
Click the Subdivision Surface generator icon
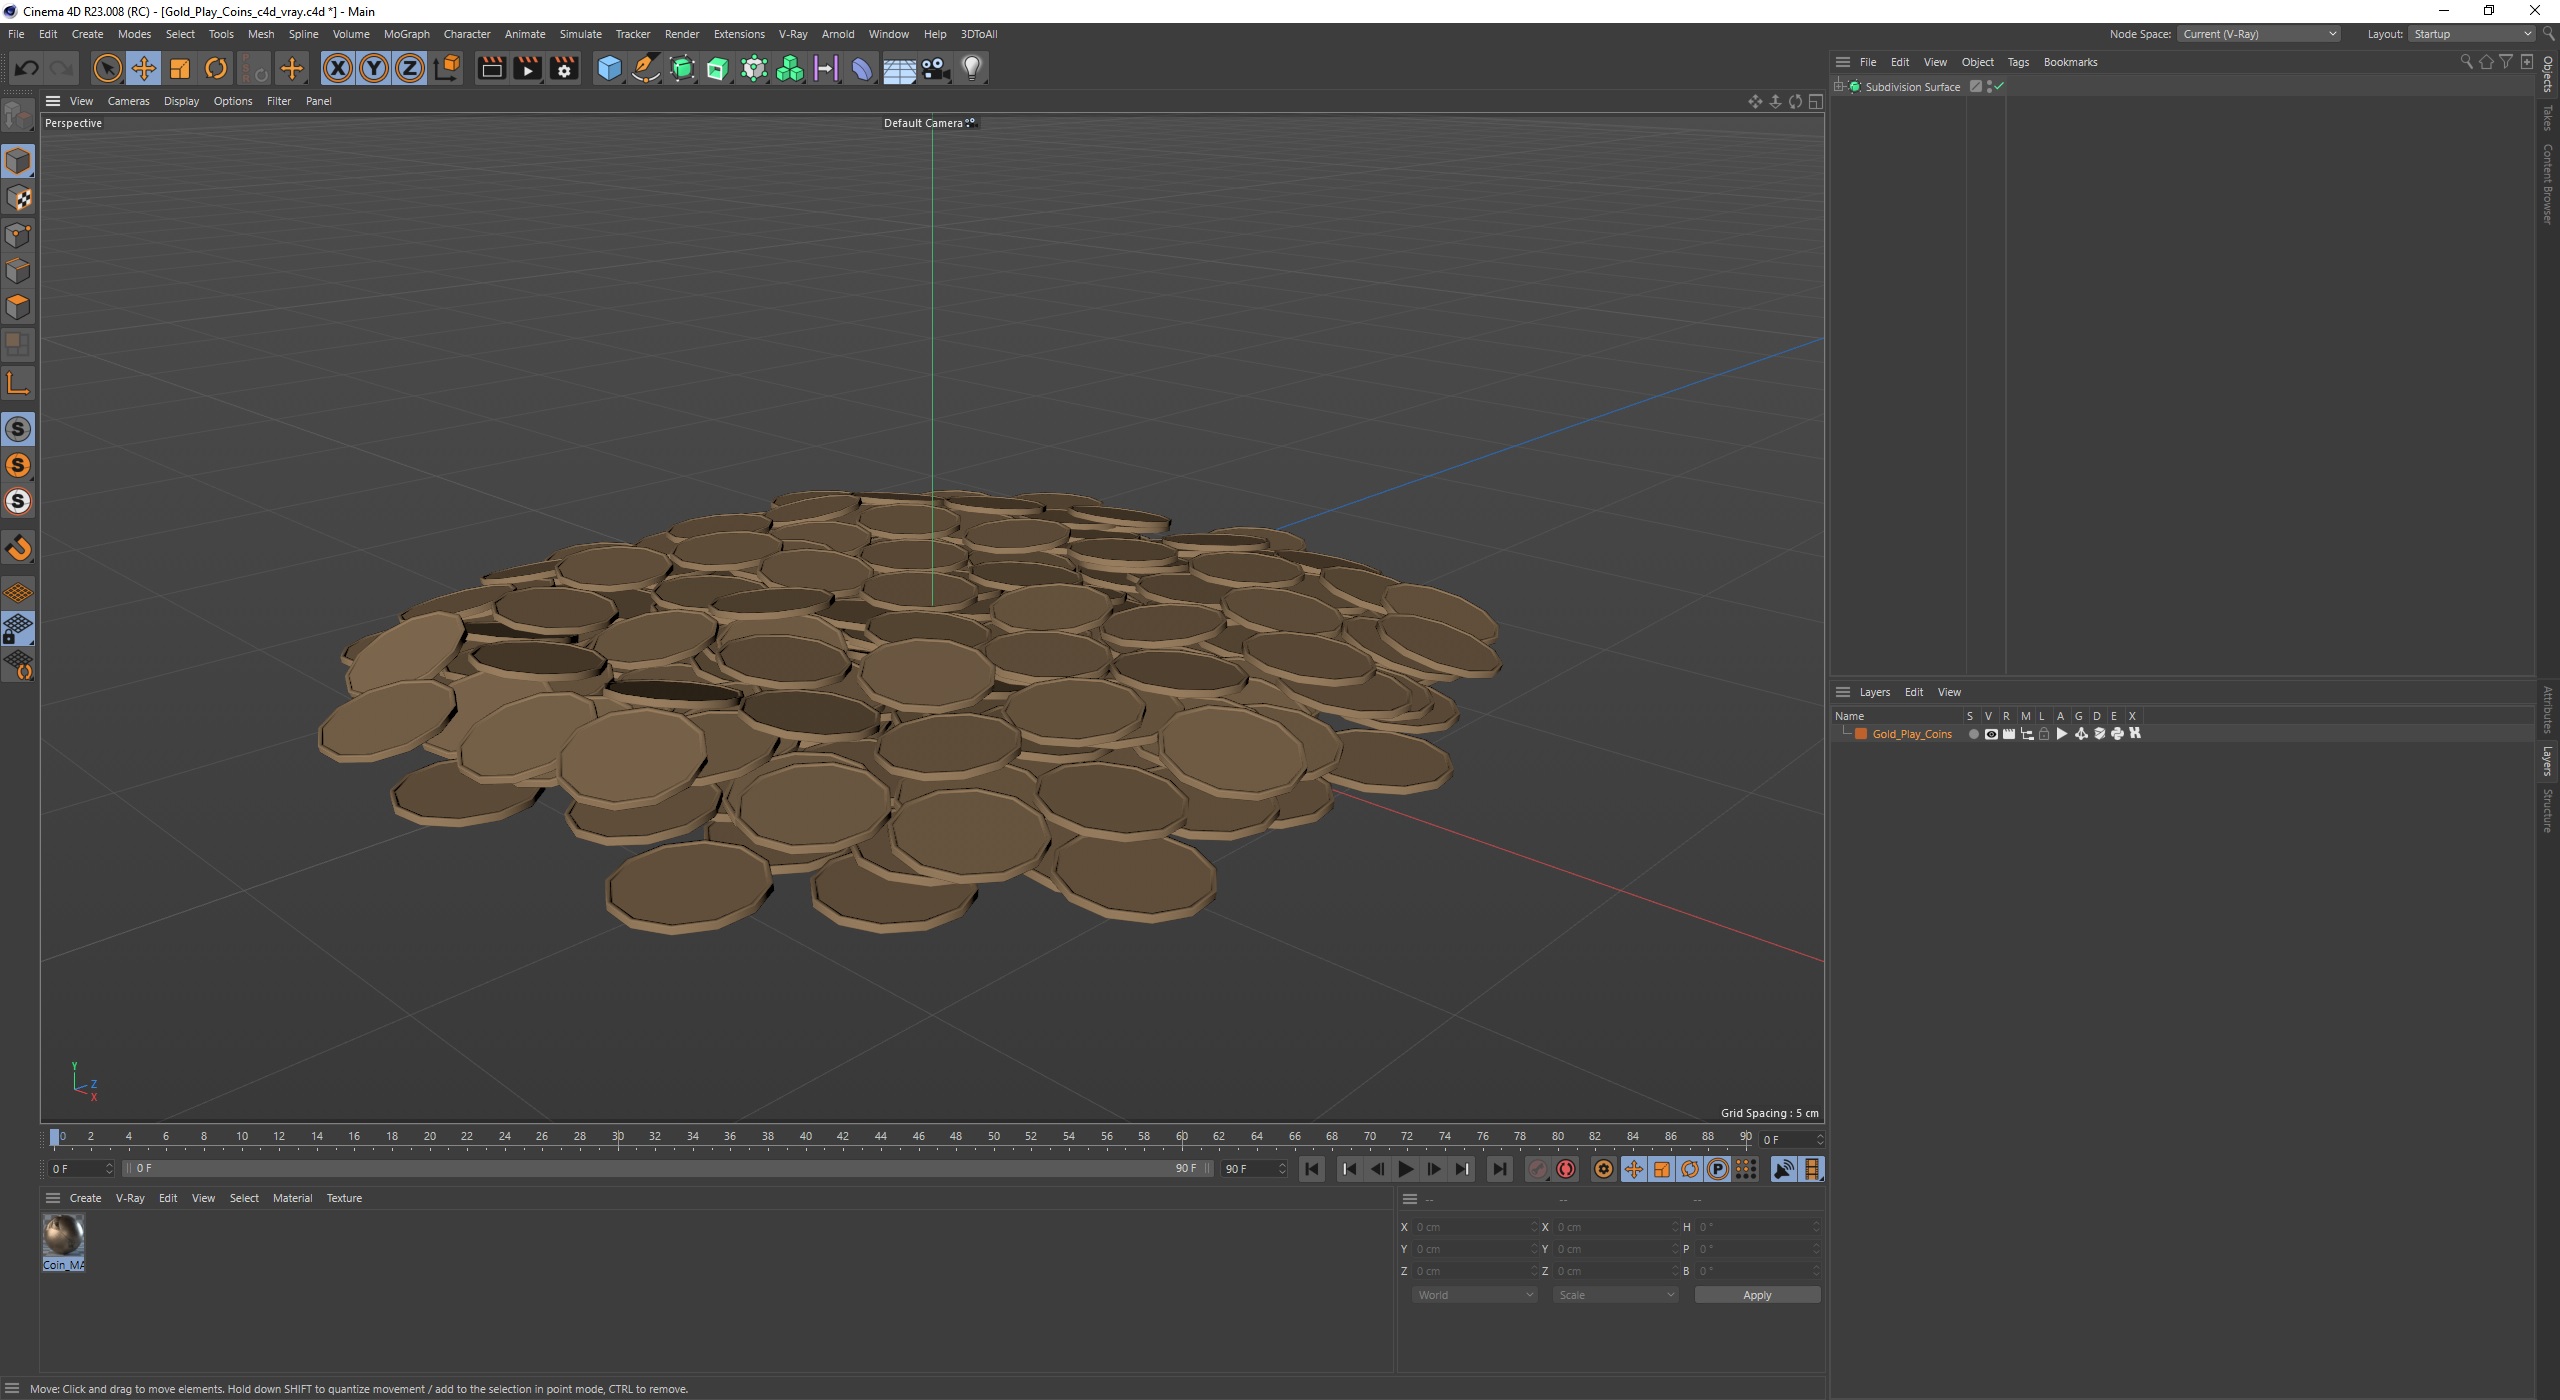coord(682,68)
